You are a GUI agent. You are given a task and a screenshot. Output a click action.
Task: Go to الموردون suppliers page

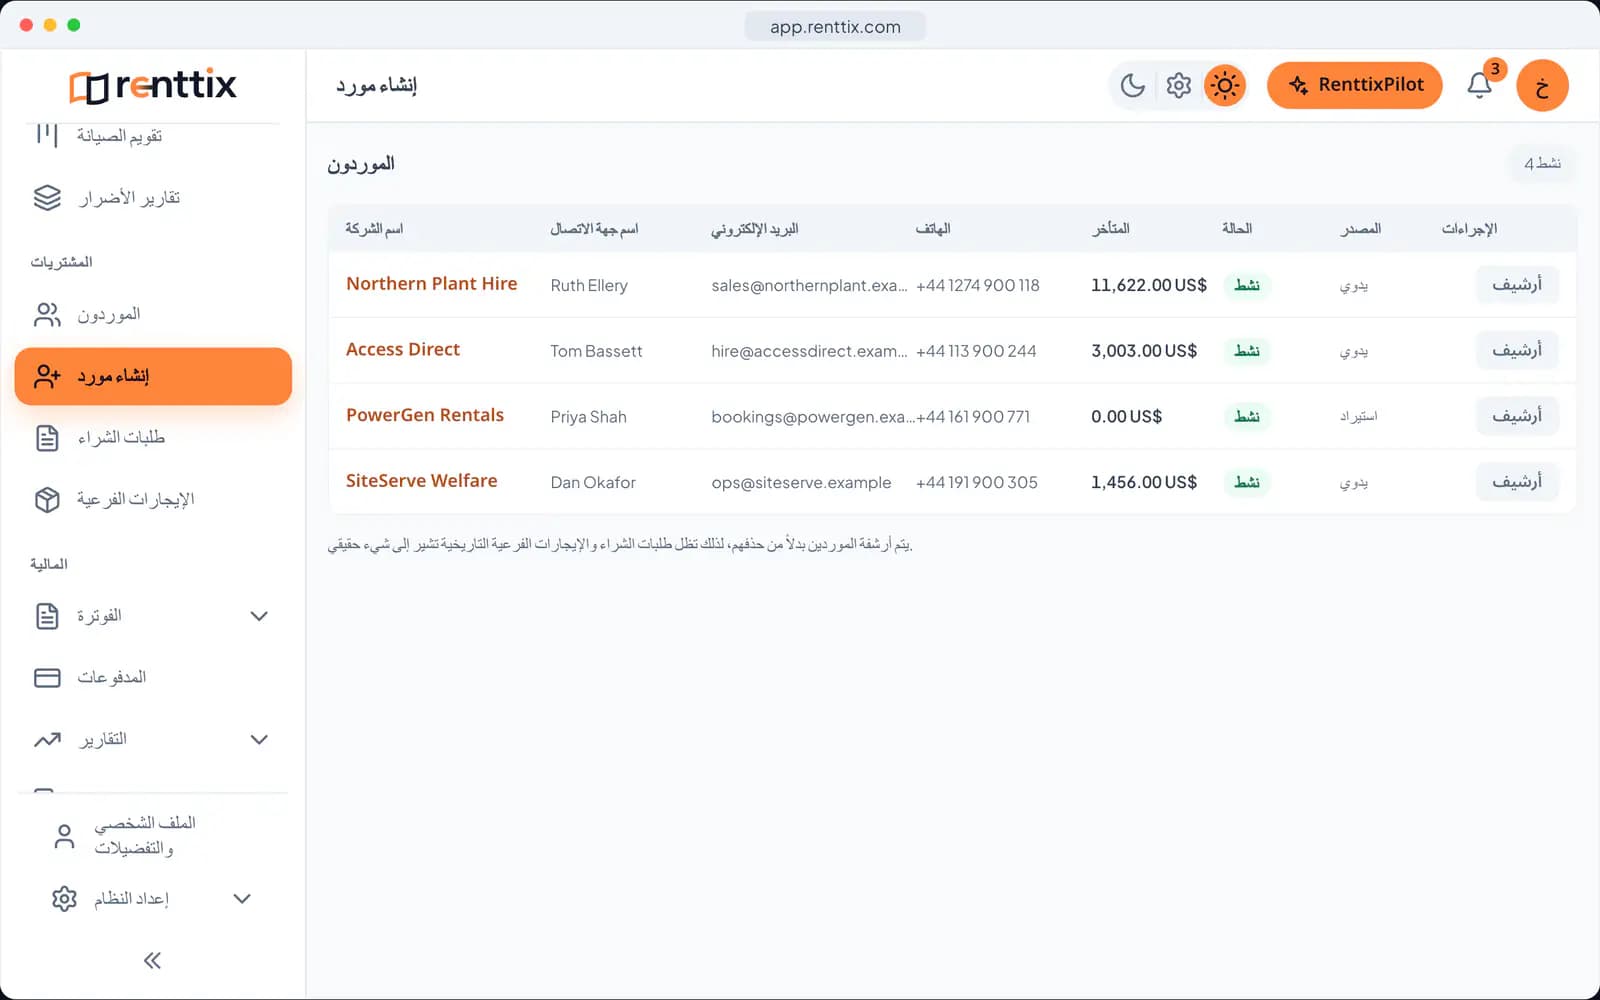[x=152, y=314]
